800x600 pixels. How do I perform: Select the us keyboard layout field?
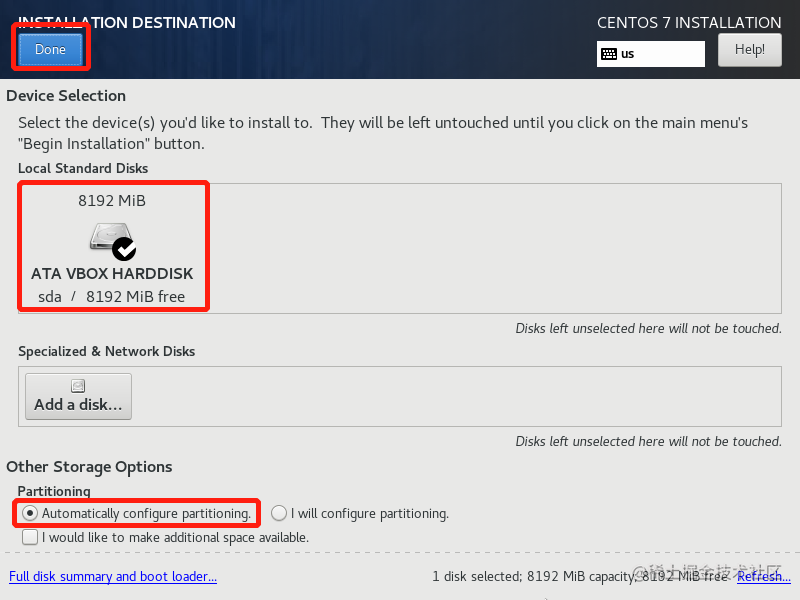[651, 54]
